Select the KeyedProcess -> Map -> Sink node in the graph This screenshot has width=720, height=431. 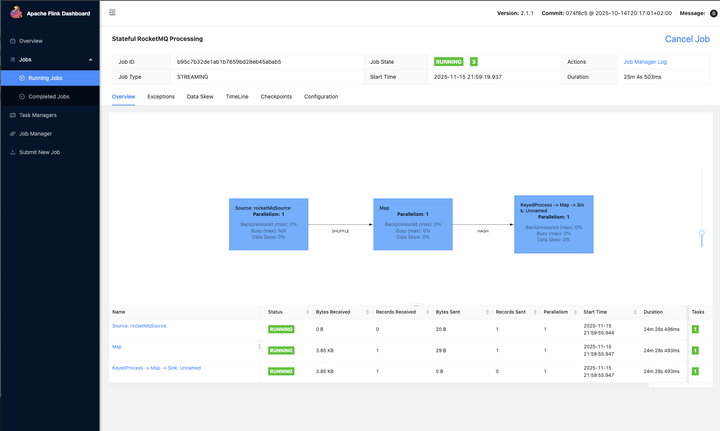(x=554, y=224)
